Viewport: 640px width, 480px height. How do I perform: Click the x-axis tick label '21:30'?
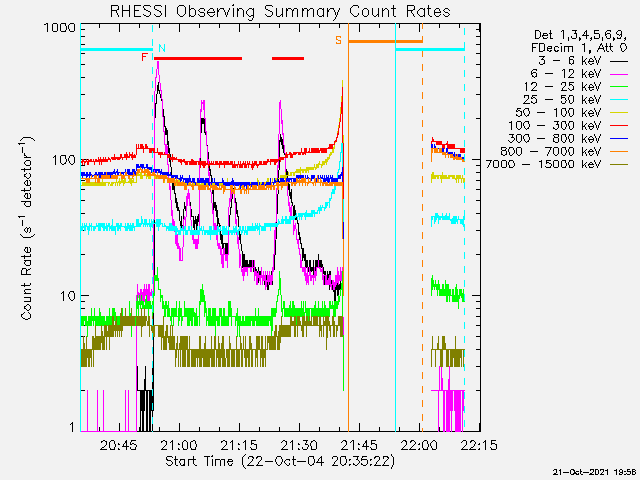tap(300, 444)
